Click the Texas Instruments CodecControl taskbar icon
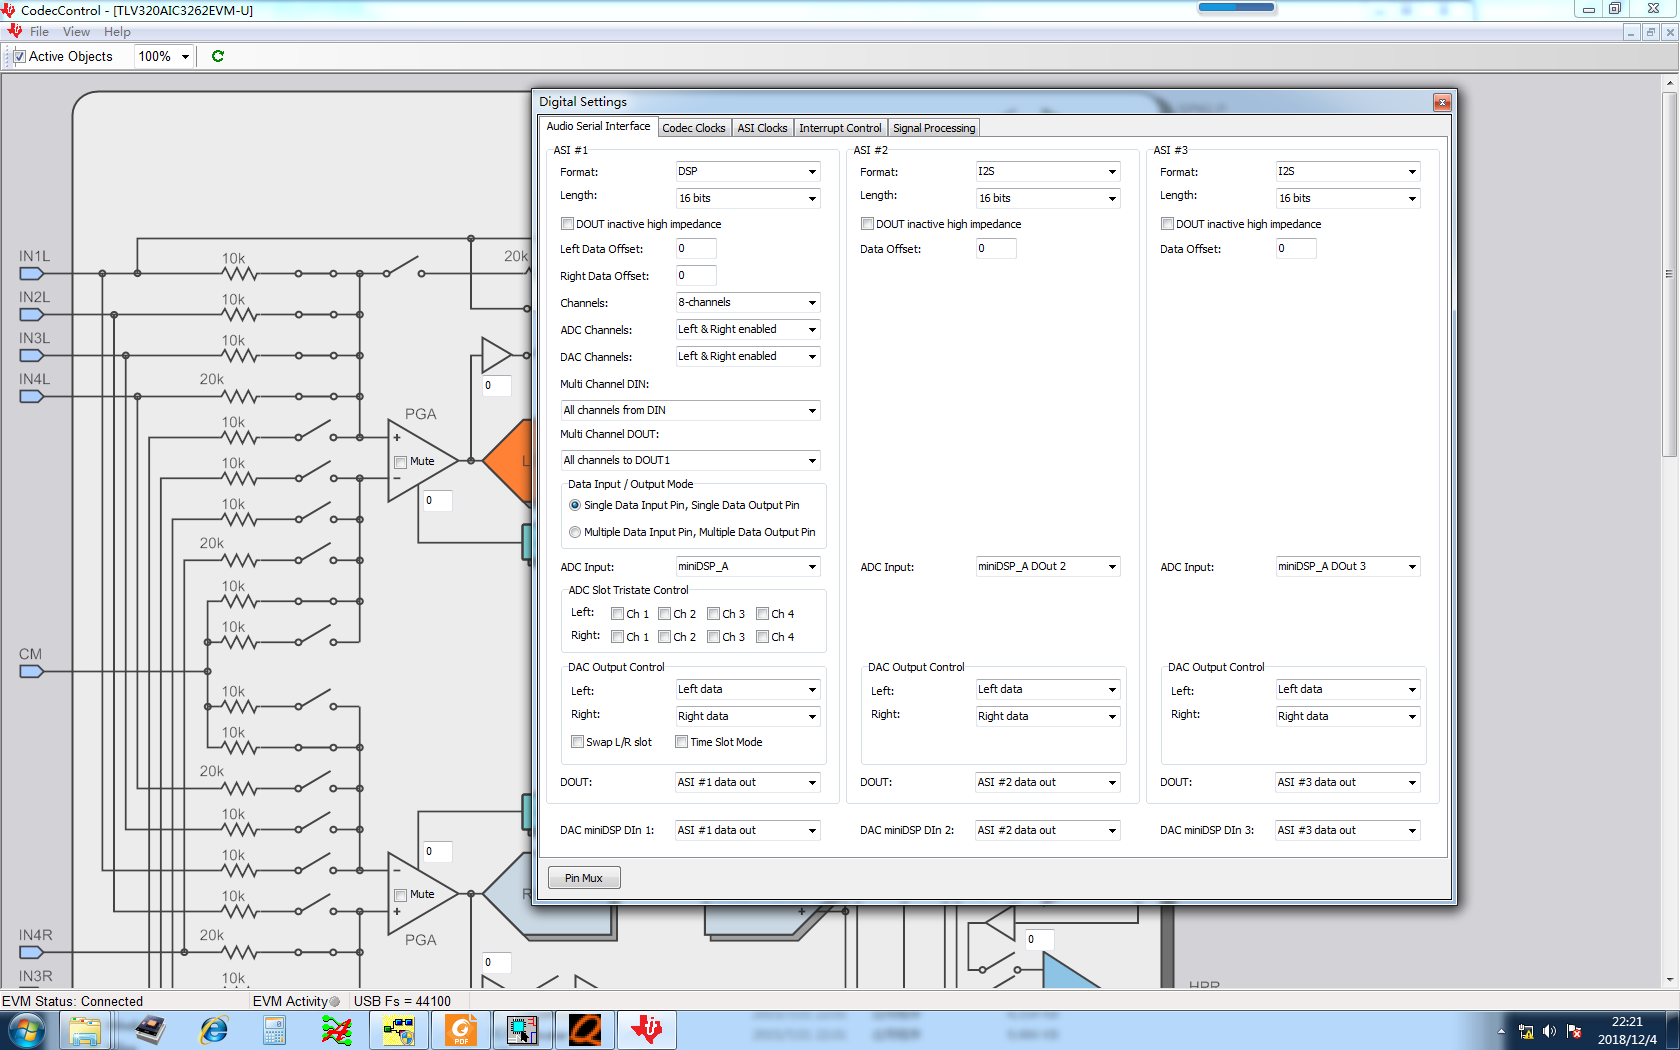 pos(647,1030)
